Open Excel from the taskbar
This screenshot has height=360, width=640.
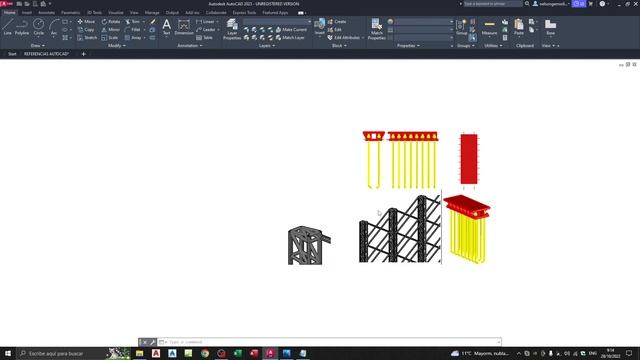pos(238,353)
